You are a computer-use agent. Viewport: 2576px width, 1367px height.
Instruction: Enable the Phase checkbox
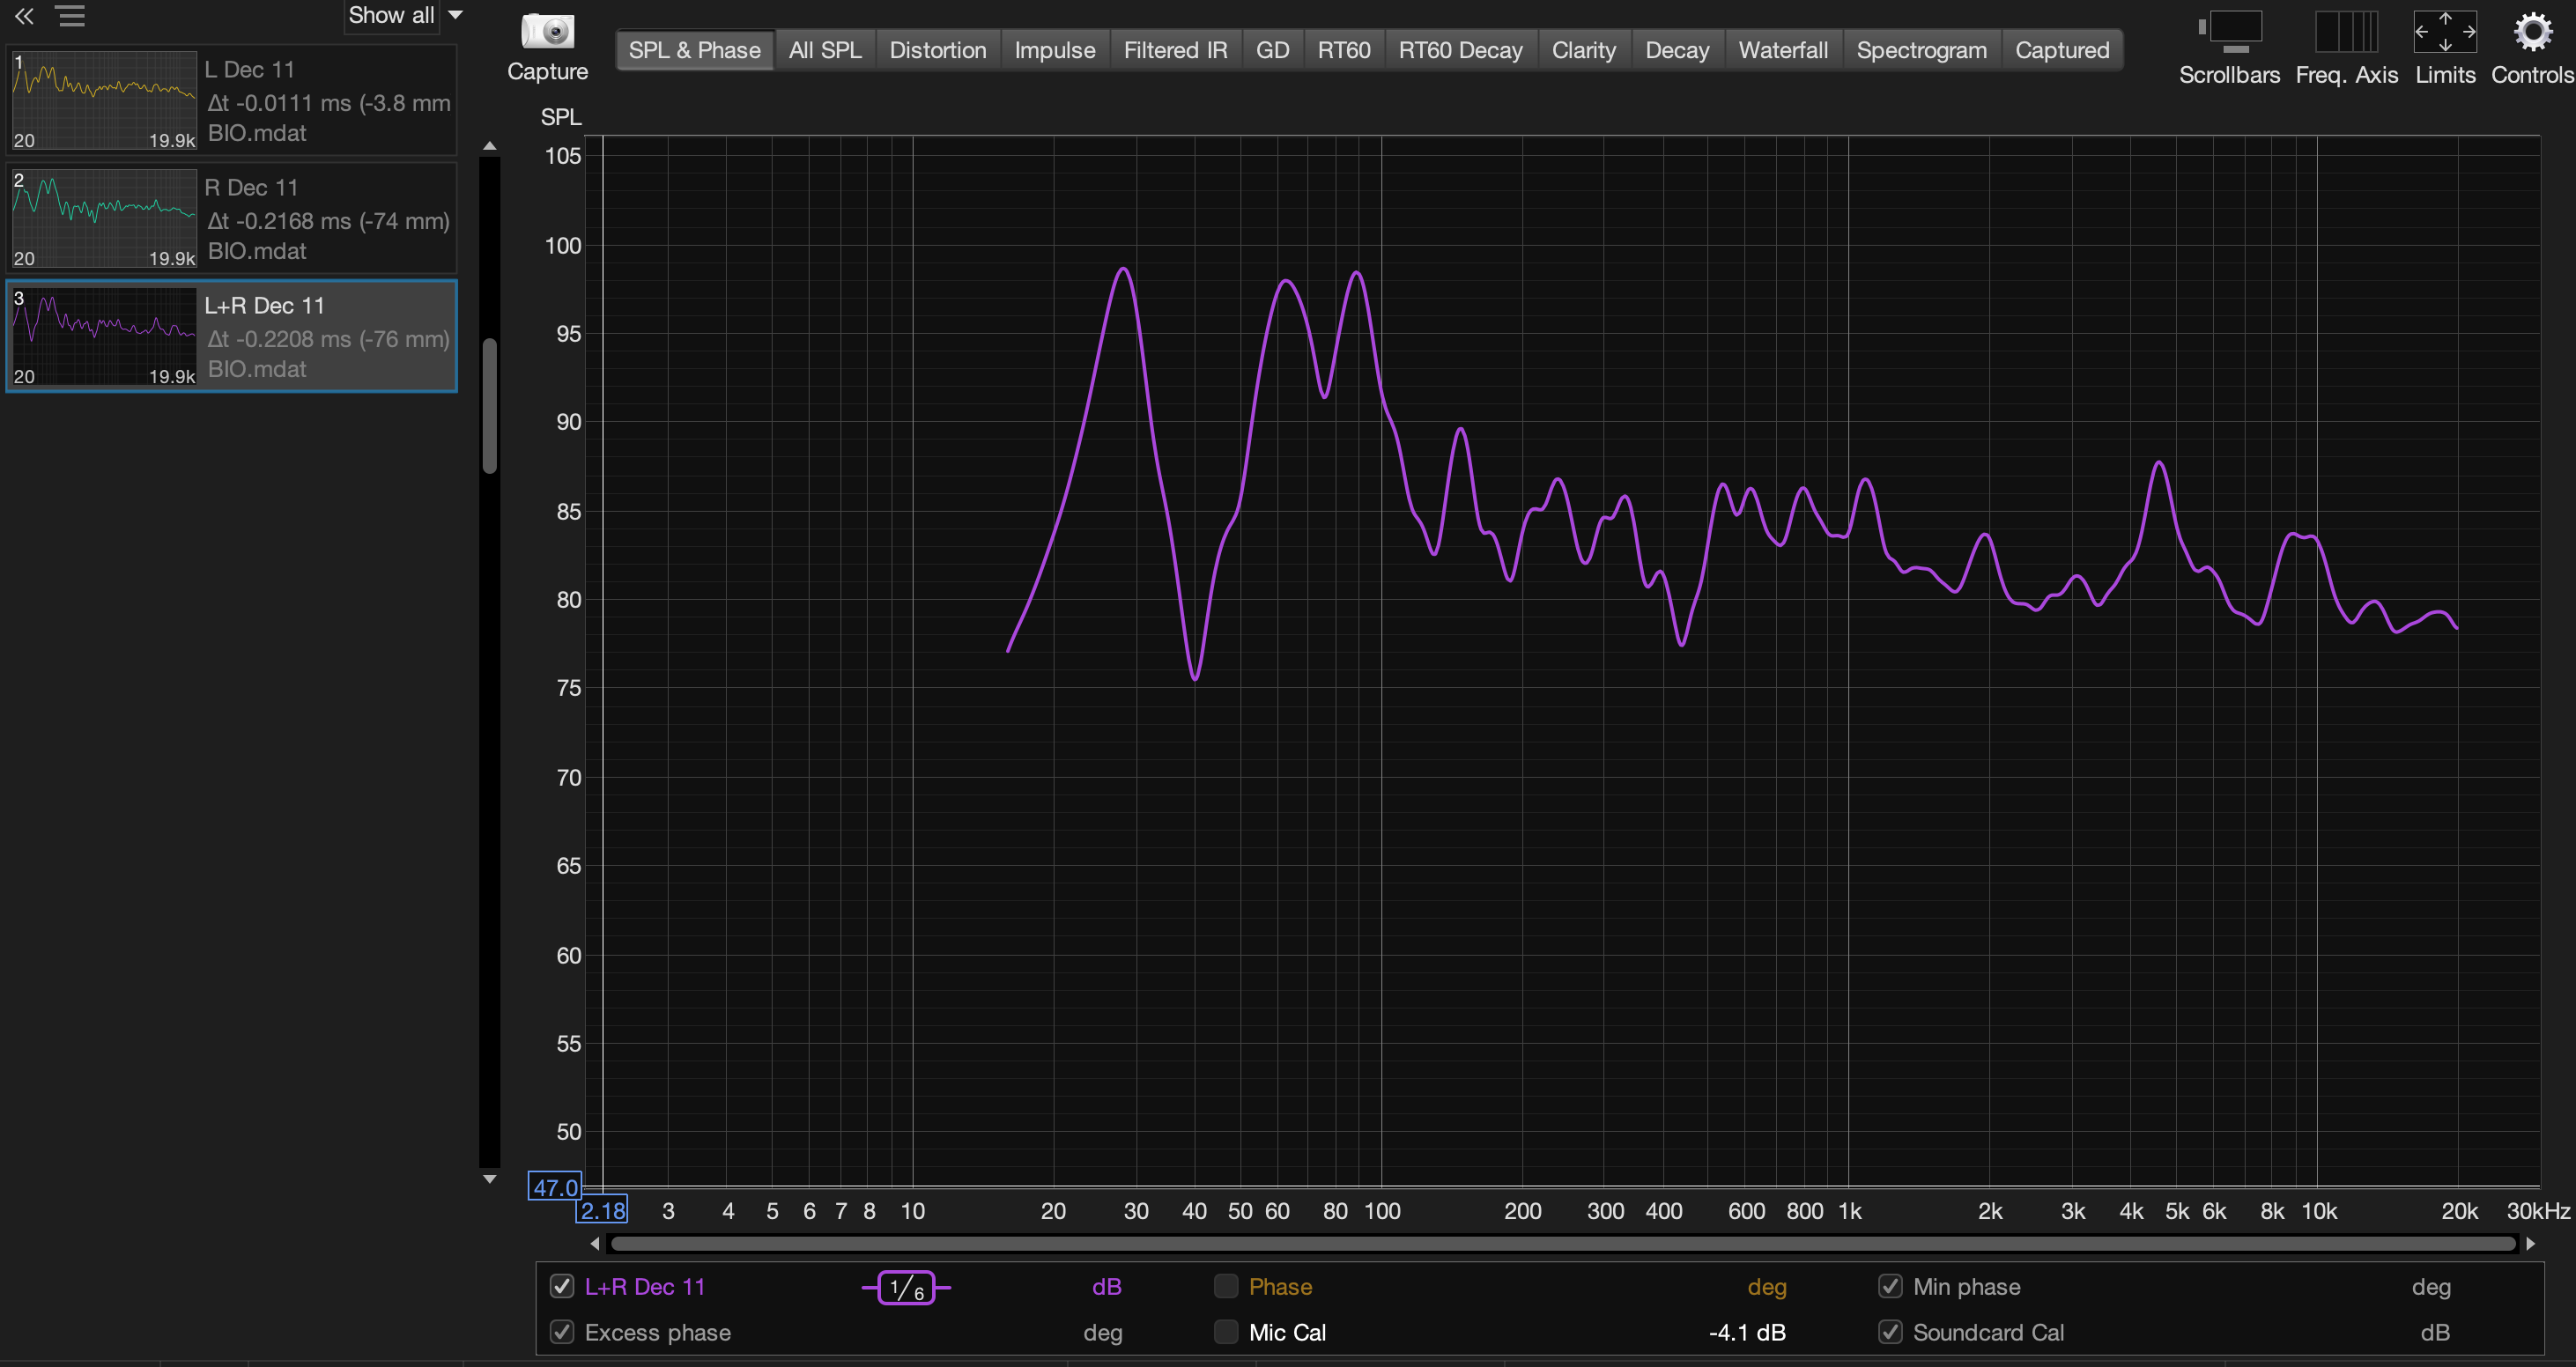click(1226, 1286)
